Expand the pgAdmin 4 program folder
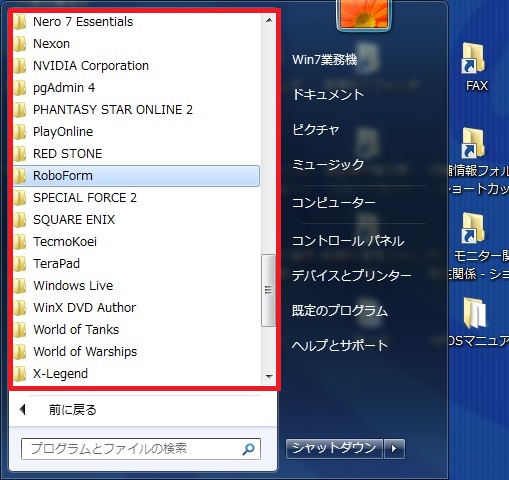509x480 pixels. (136, 88)
